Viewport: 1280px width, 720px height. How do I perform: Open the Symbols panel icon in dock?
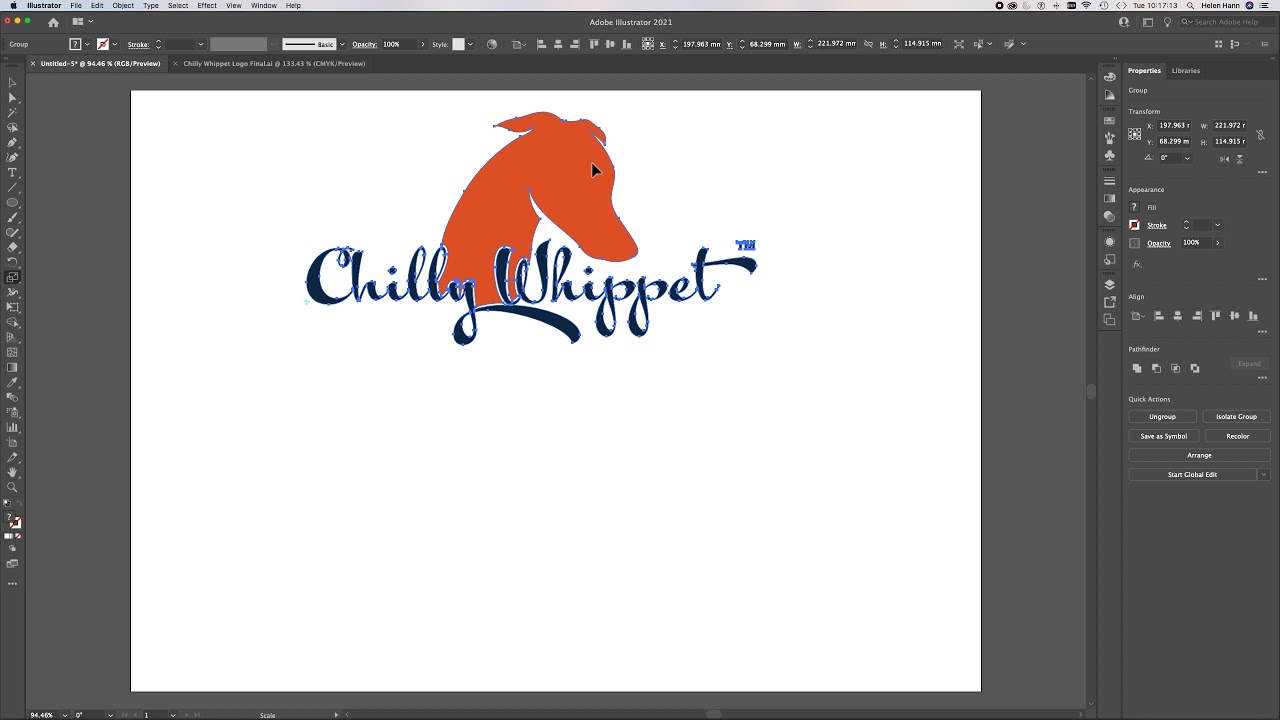[x=1109, y=155]
